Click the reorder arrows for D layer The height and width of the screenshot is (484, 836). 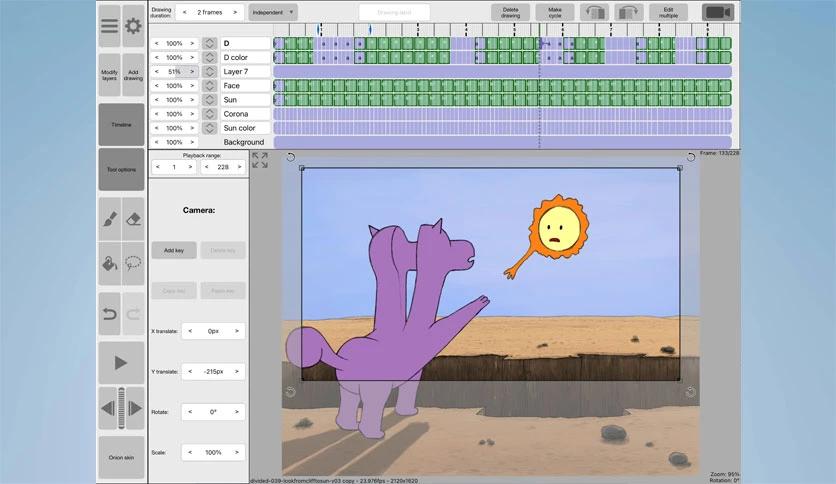pyautogui.click(x=209, y=44)
